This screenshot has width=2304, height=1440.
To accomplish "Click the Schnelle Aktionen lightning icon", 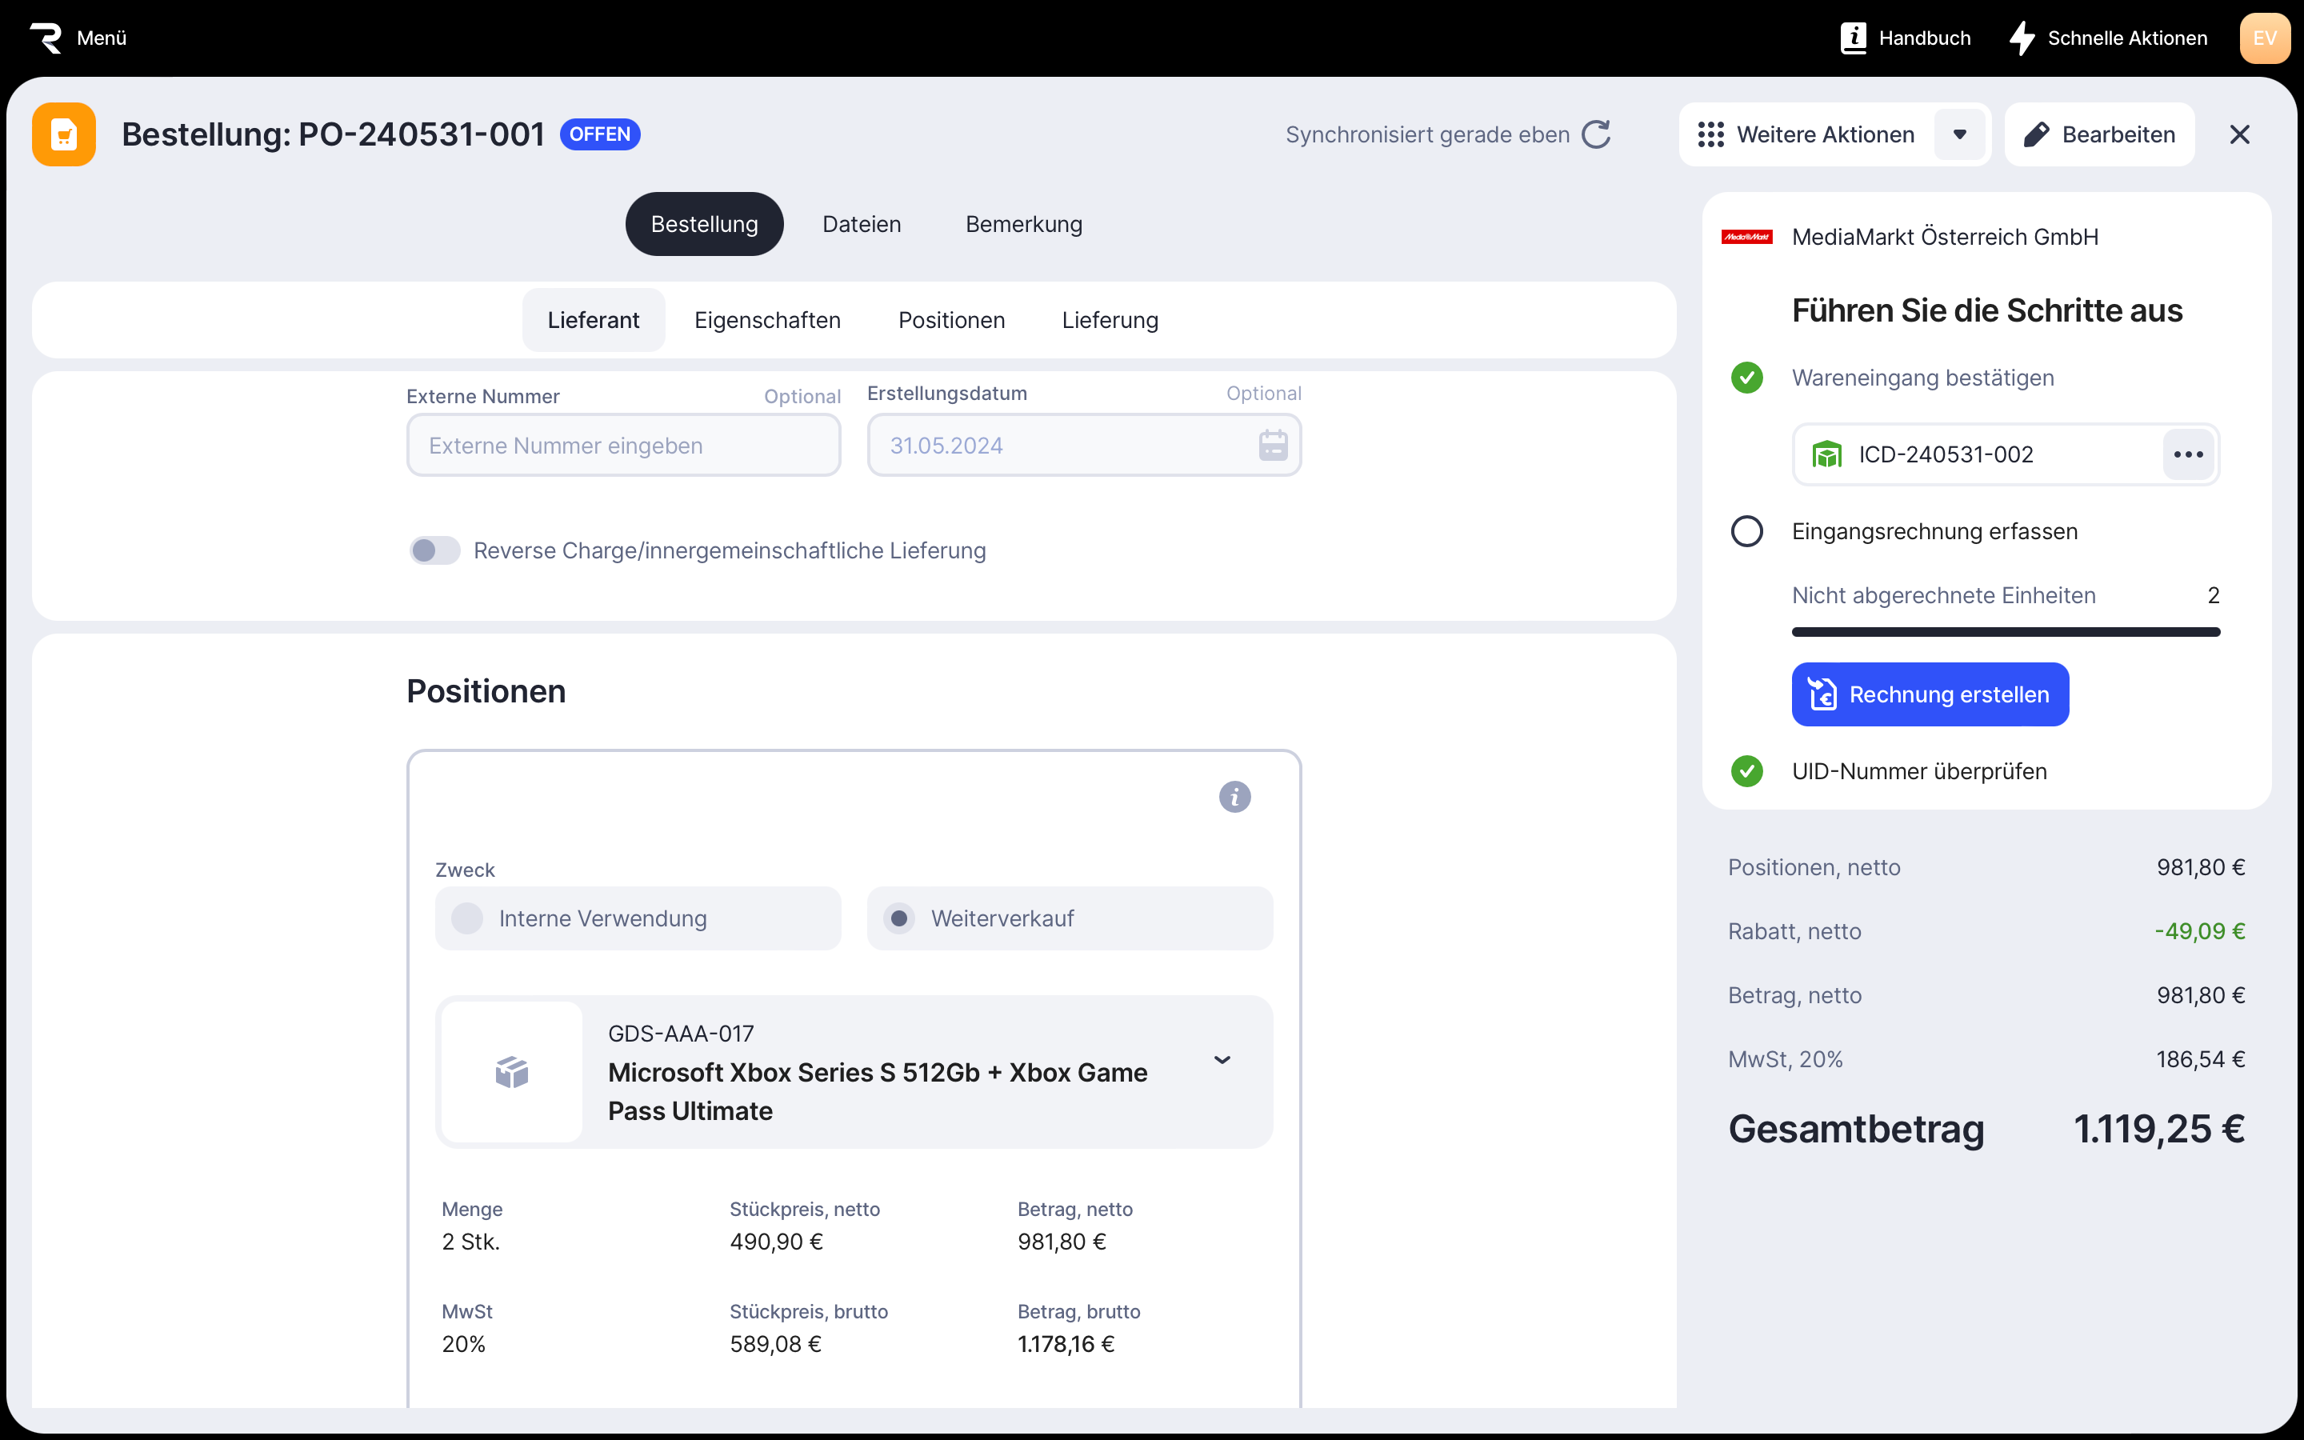I will (x=2022, y=38).
